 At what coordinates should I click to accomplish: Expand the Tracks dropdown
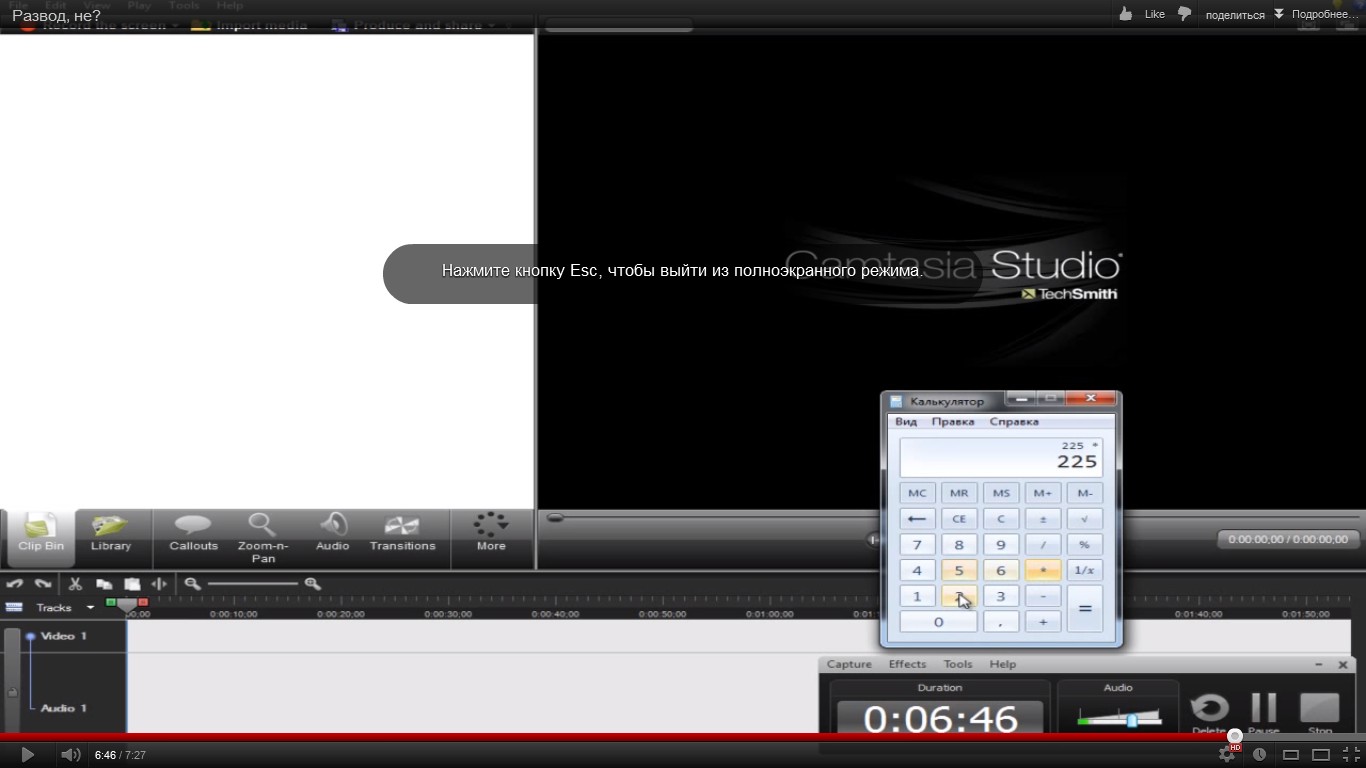(x=89, y=608)
